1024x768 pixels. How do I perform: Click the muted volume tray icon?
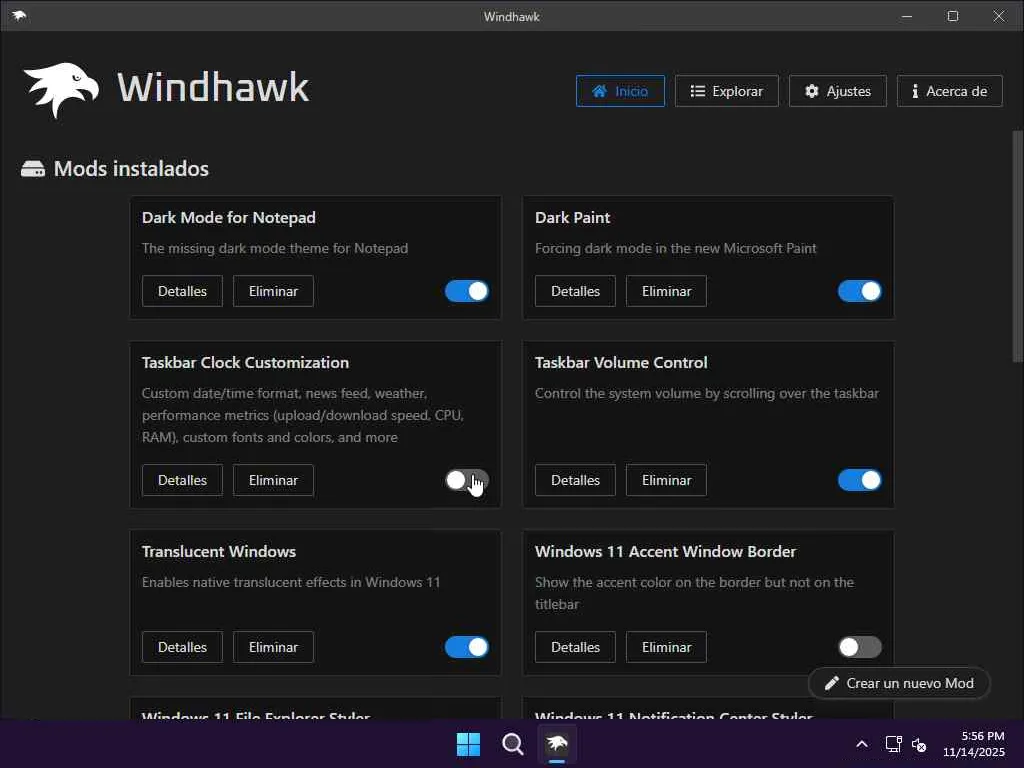pos(919,745)
